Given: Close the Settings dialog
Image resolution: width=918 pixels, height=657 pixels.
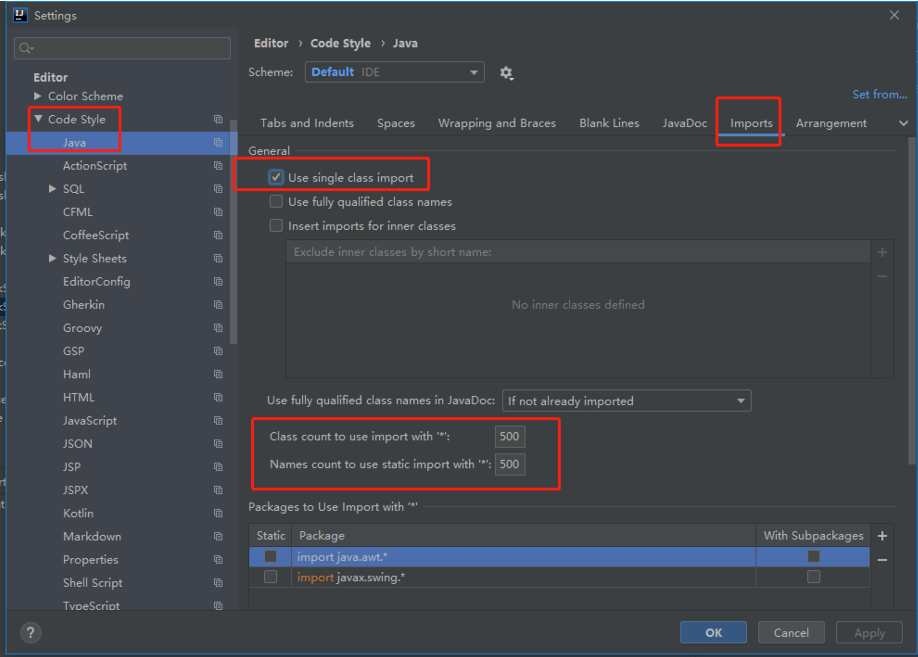Looking at the screenshot, I should 894,15.
